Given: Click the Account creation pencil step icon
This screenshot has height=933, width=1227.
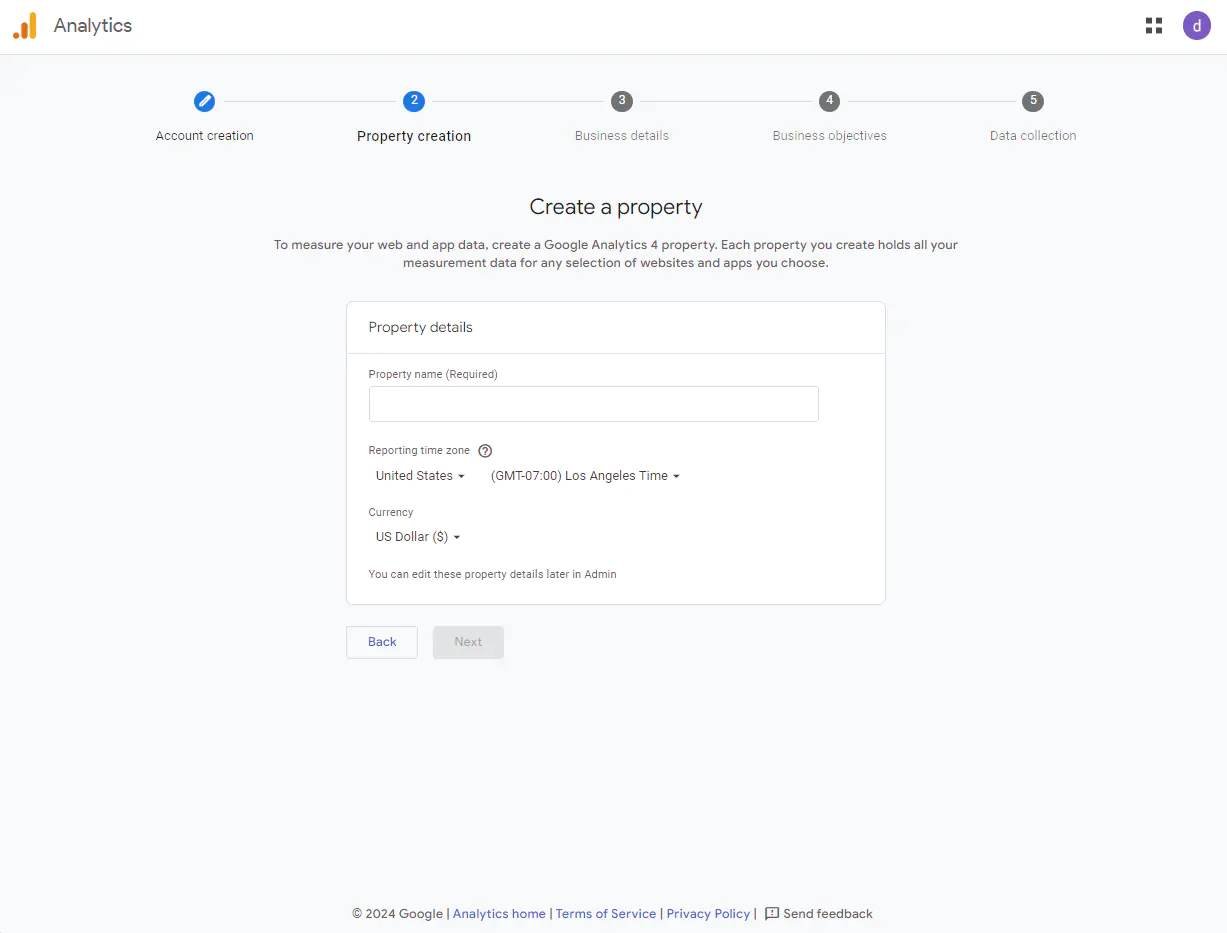Looking at the screenshot, I should [x=204, y=101].
